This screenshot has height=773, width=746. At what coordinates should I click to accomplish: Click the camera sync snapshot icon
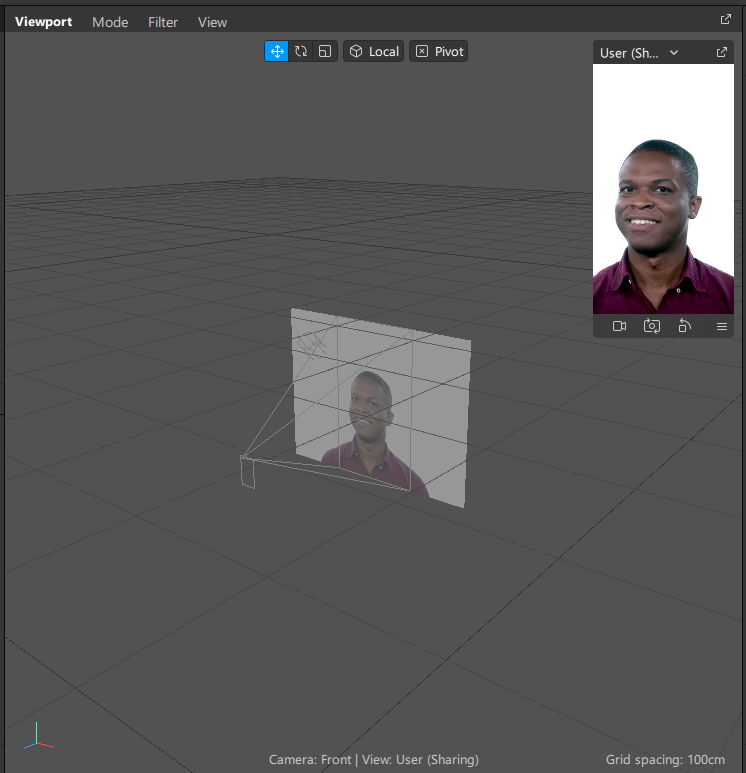(652, 326)
